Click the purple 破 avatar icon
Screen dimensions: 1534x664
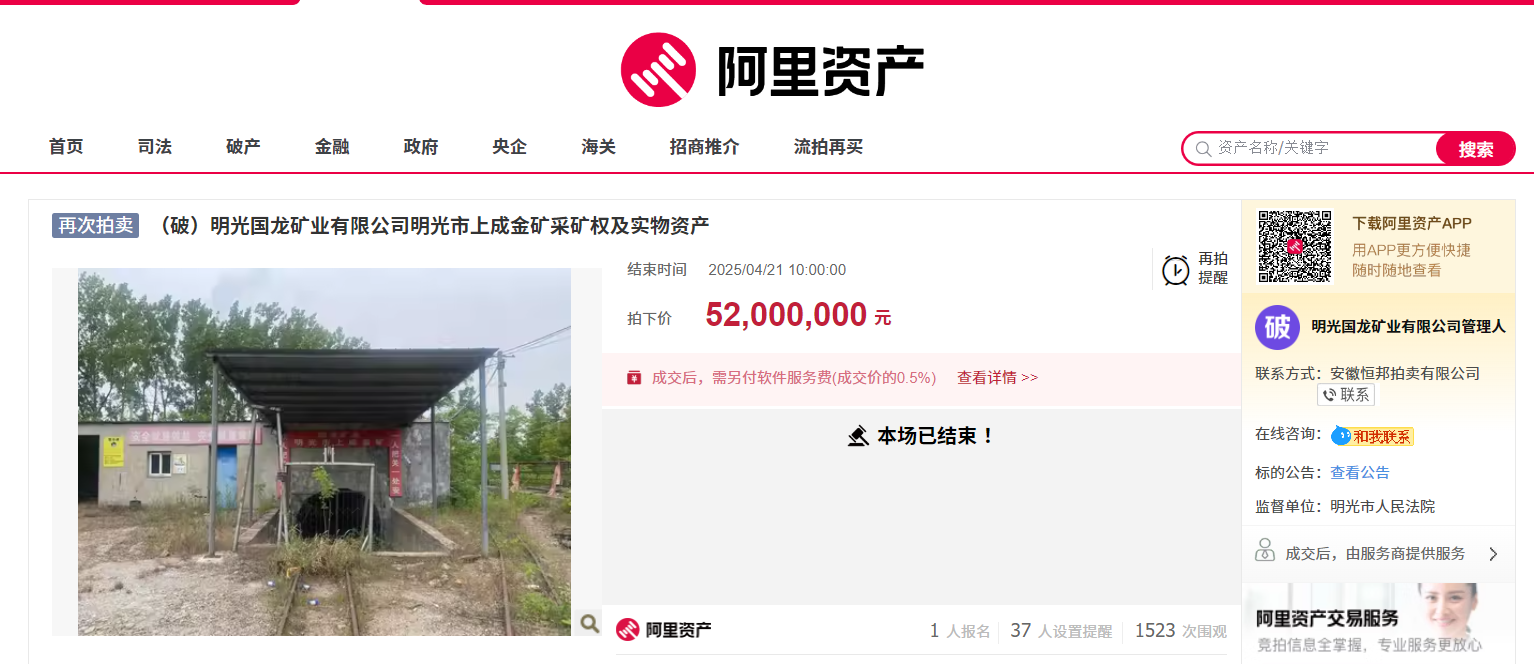pos(1277,327)
